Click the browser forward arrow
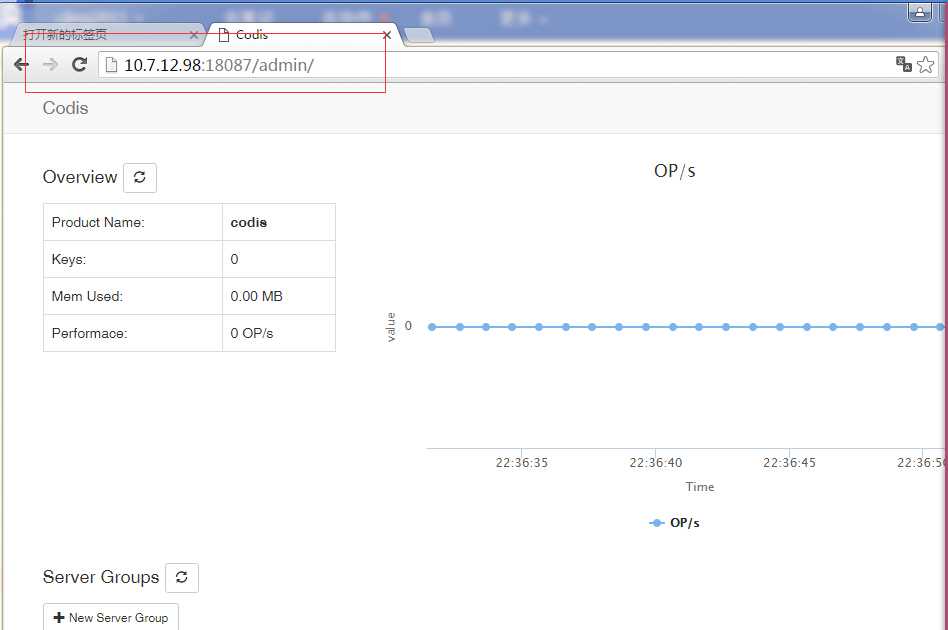 50,65
